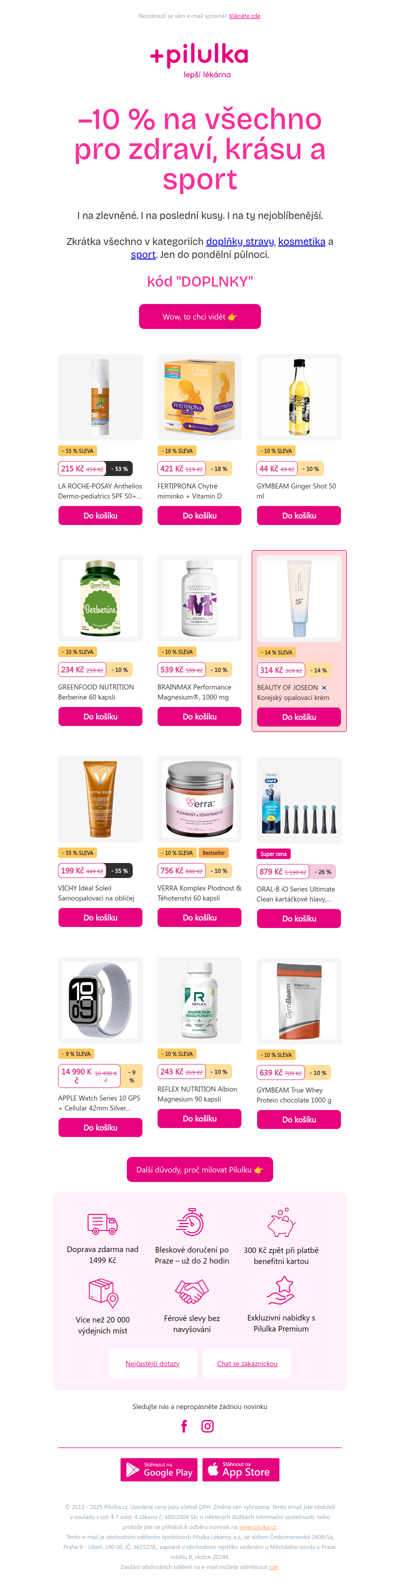
Task: Click the piggy bank cashback icon
Action: pyautogui.click(x=281, y=1222)
